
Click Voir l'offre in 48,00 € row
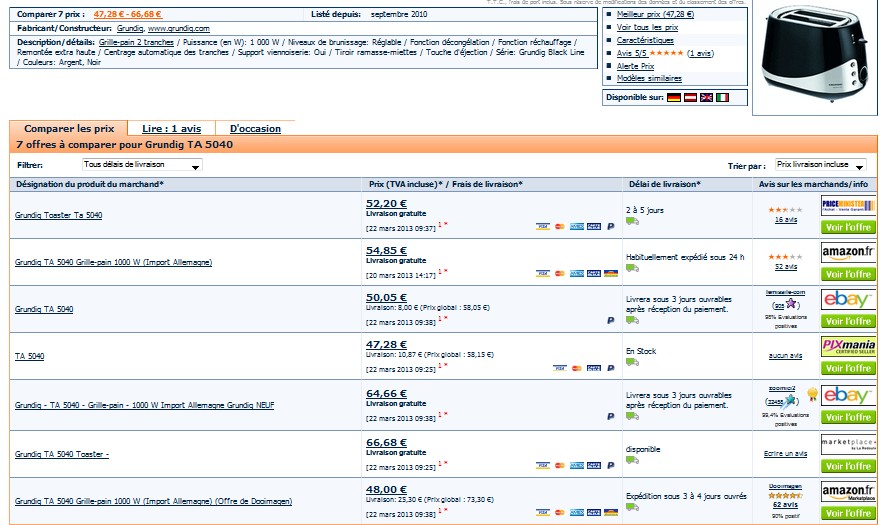[x=848, y=513]
